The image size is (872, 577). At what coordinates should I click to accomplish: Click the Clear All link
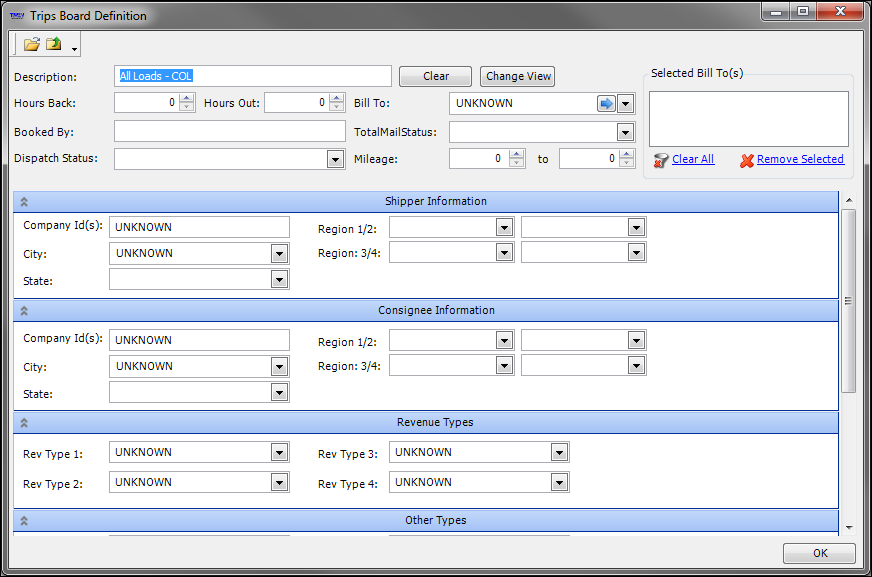[x=693, y=159]
